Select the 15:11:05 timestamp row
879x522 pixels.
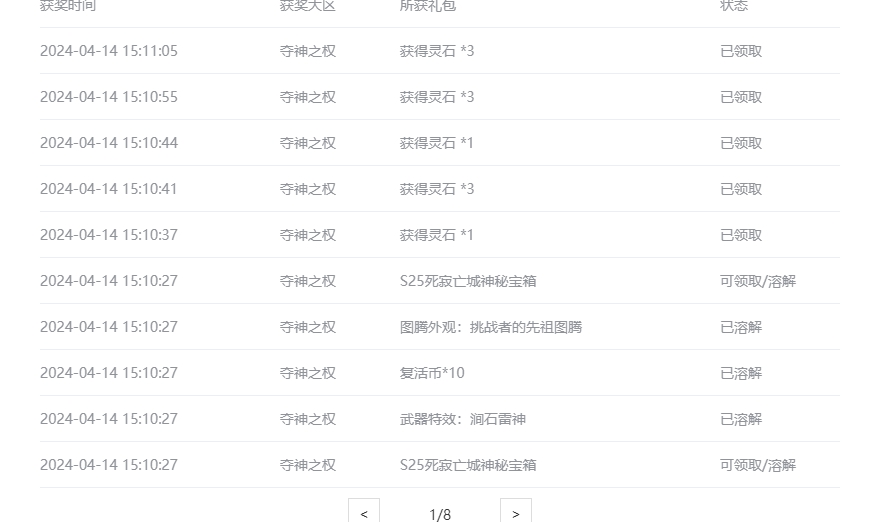pos(440,51)
